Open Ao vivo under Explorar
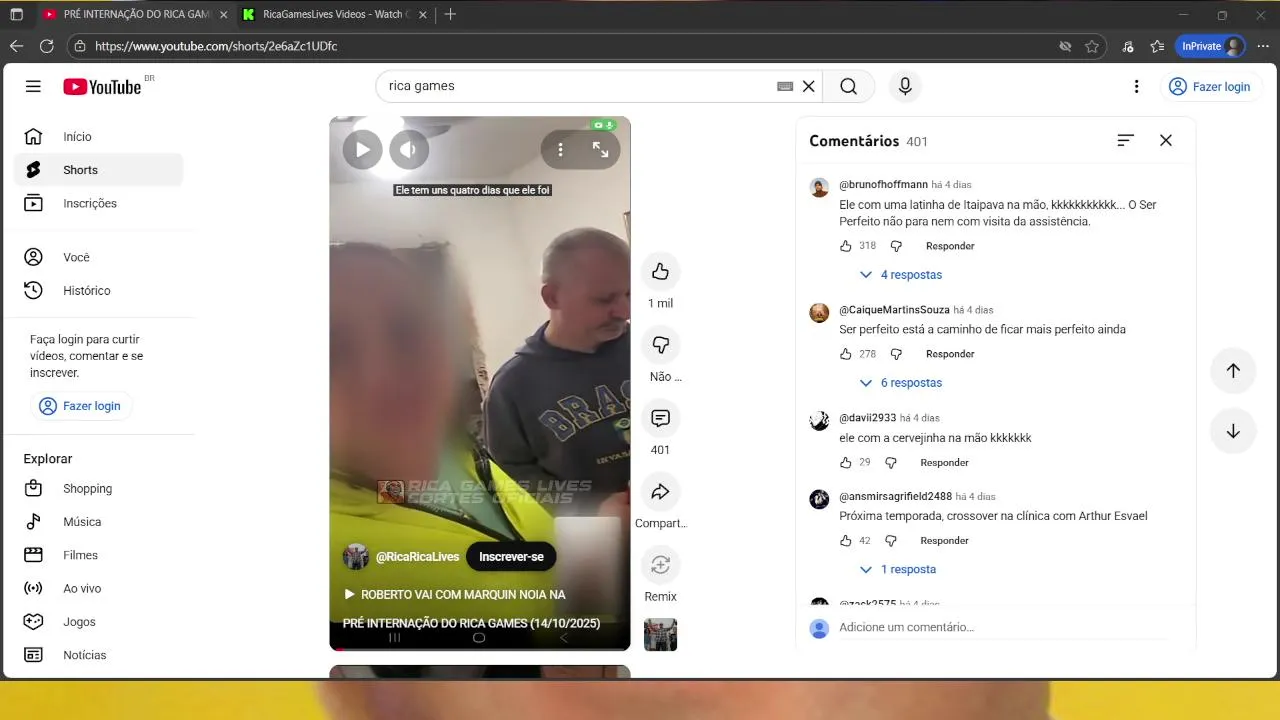The width and height of the screenshot is (1280, 720). 98,588
